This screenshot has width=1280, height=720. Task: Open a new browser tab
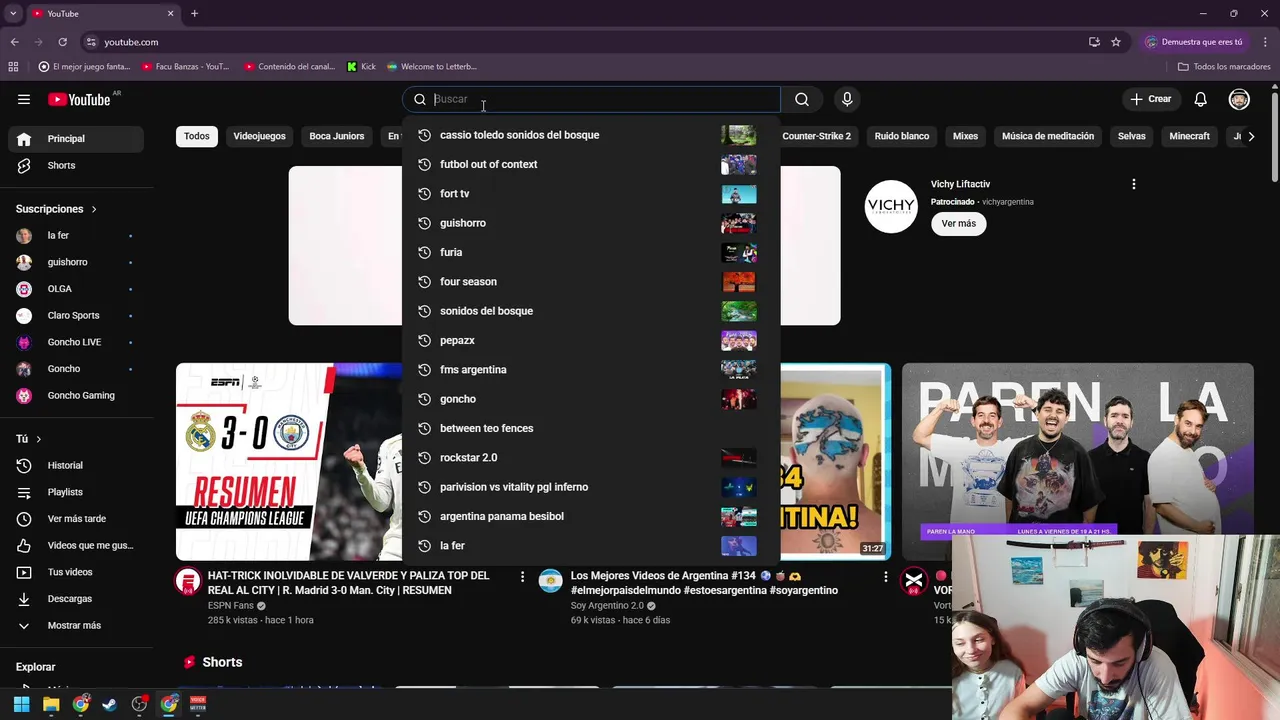[194, 14]
